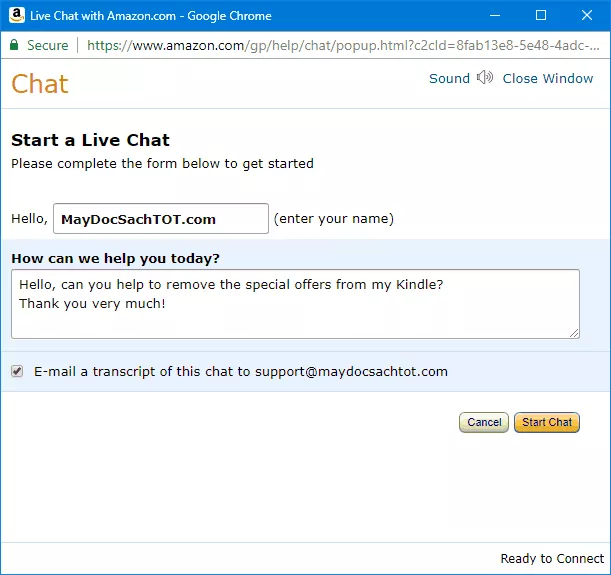Screen dimensions: 611x575
Task: Click the name input field
Action: click(161, 219)
